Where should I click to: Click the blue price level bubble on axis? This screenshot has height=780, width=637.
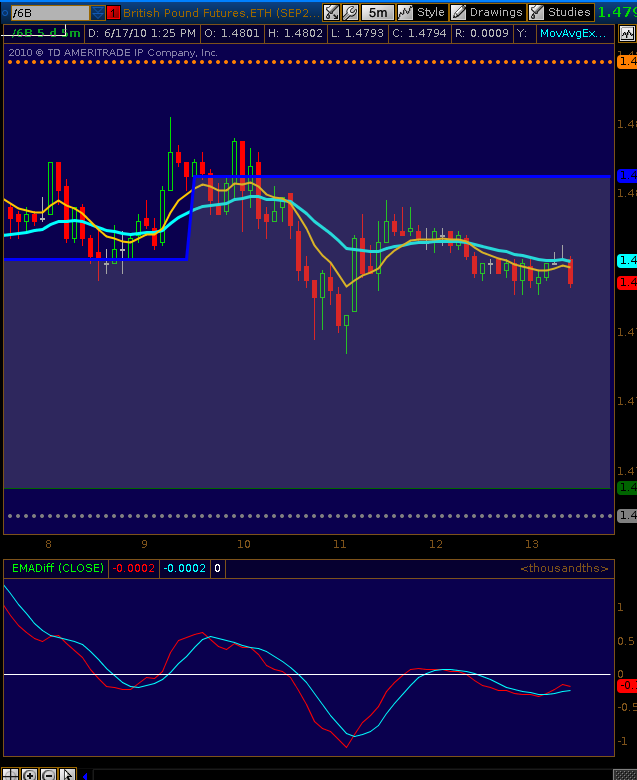pyautogui.click(x=627, y=176)
